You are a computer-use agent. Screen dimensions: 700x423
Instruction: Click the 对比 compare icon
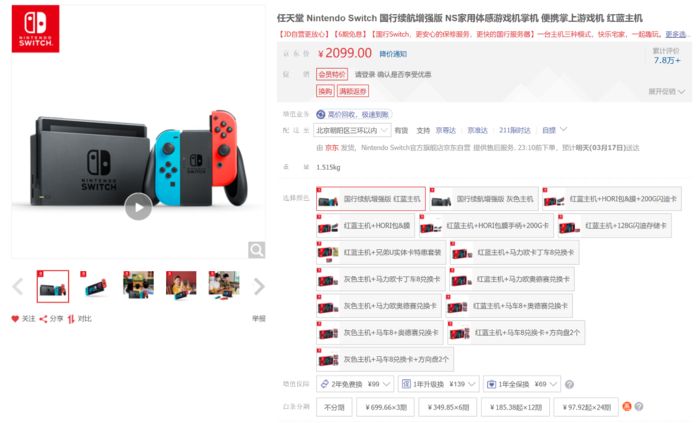click(71, 319)
